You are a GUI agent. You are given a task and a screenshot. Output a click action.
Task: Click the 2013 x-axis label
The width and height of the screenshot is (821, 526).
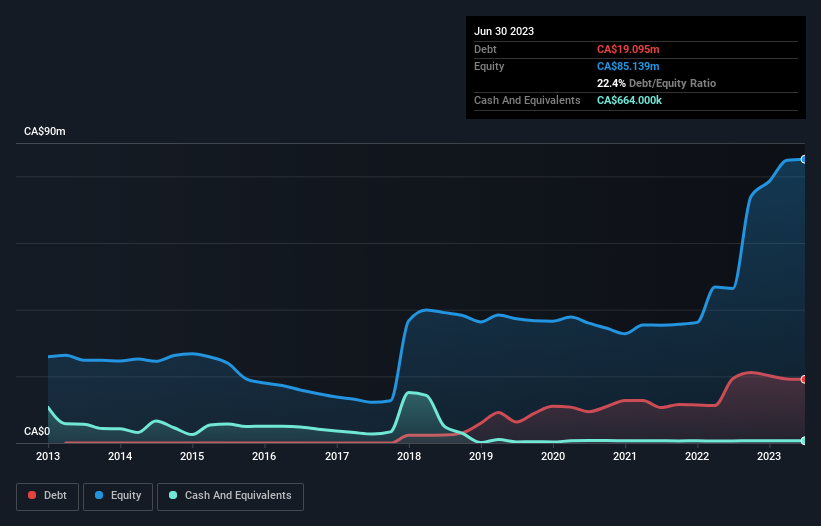48,456
